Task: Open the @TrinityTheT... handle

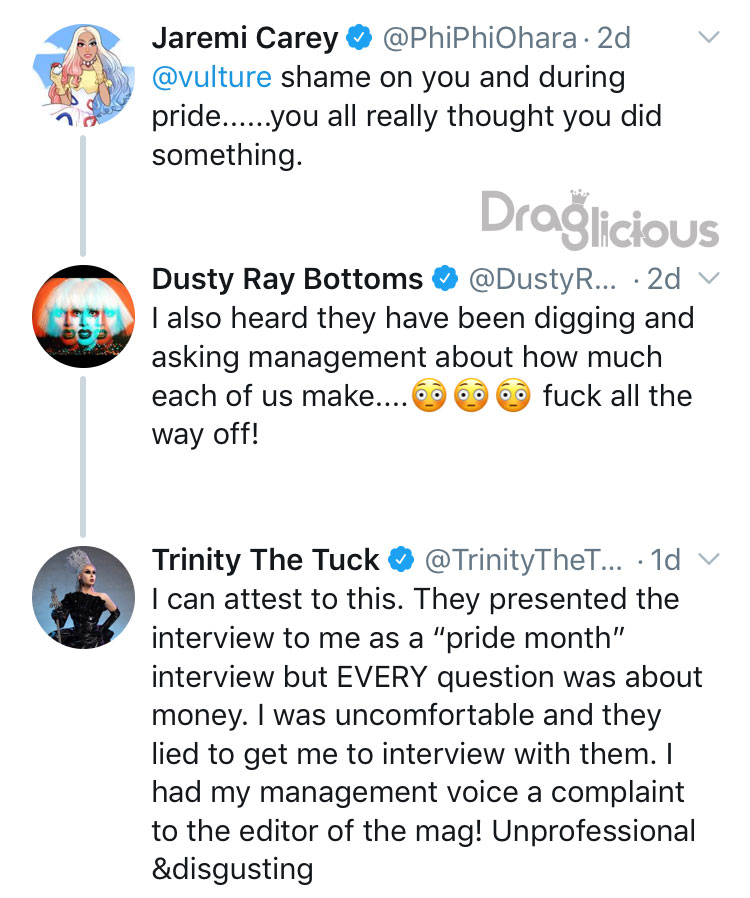Action: (523, 560)
